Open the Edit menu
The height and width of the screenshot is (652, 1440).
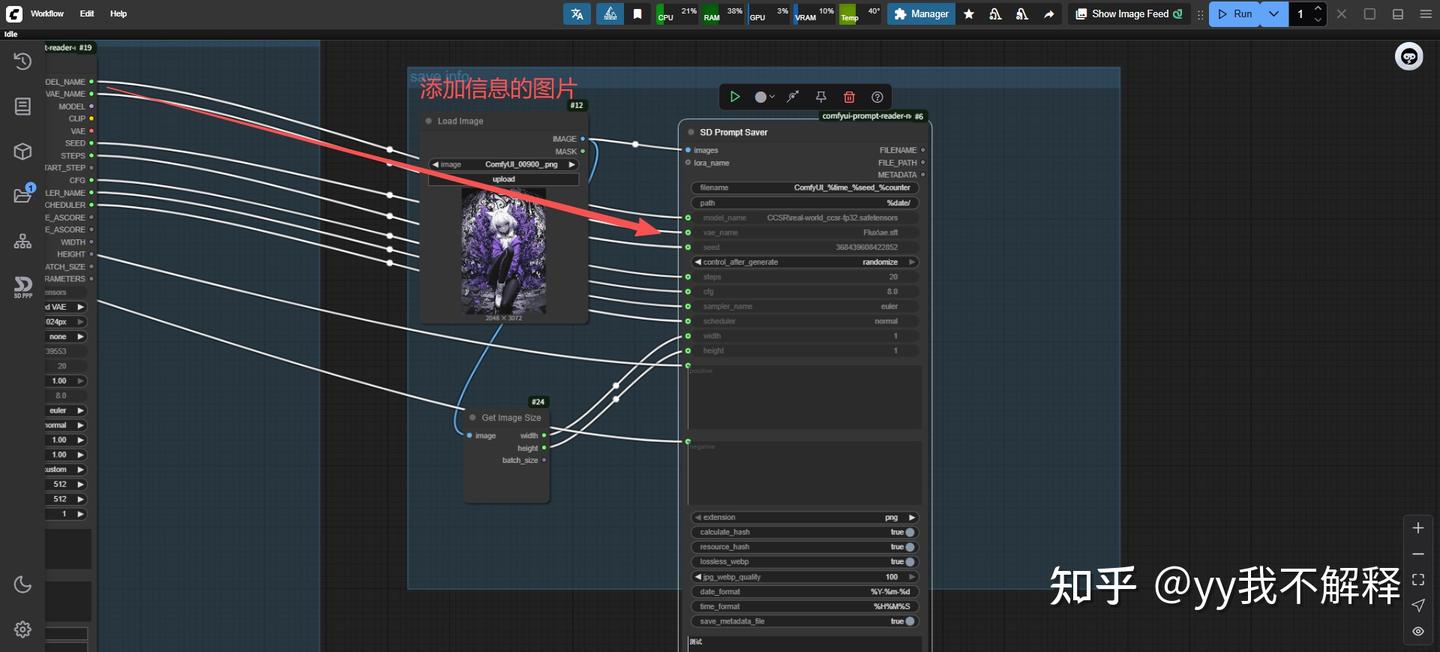pyautogui.click(x=87, y=14)
